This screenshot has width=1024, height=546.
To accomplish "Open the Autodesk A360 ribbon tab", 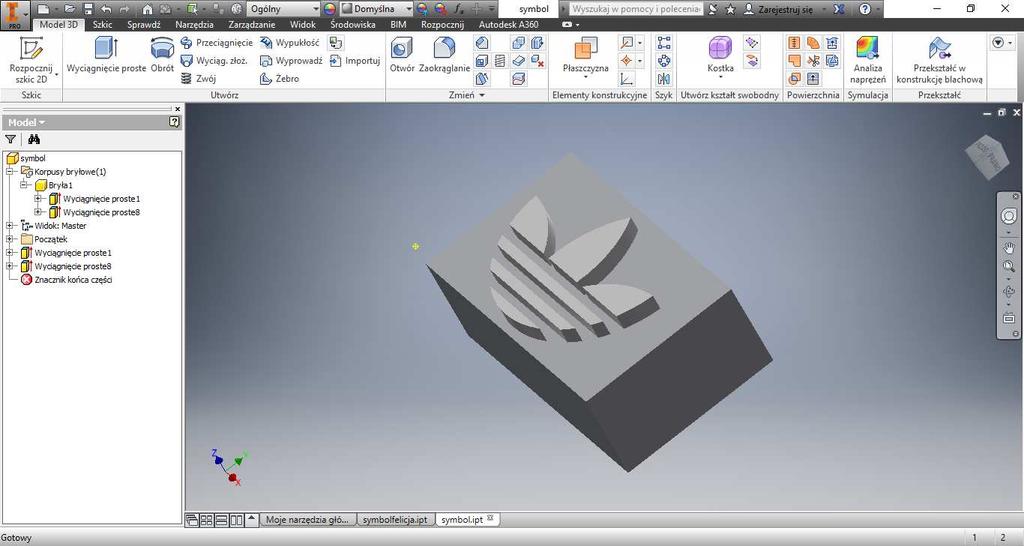I will (509, 24).
